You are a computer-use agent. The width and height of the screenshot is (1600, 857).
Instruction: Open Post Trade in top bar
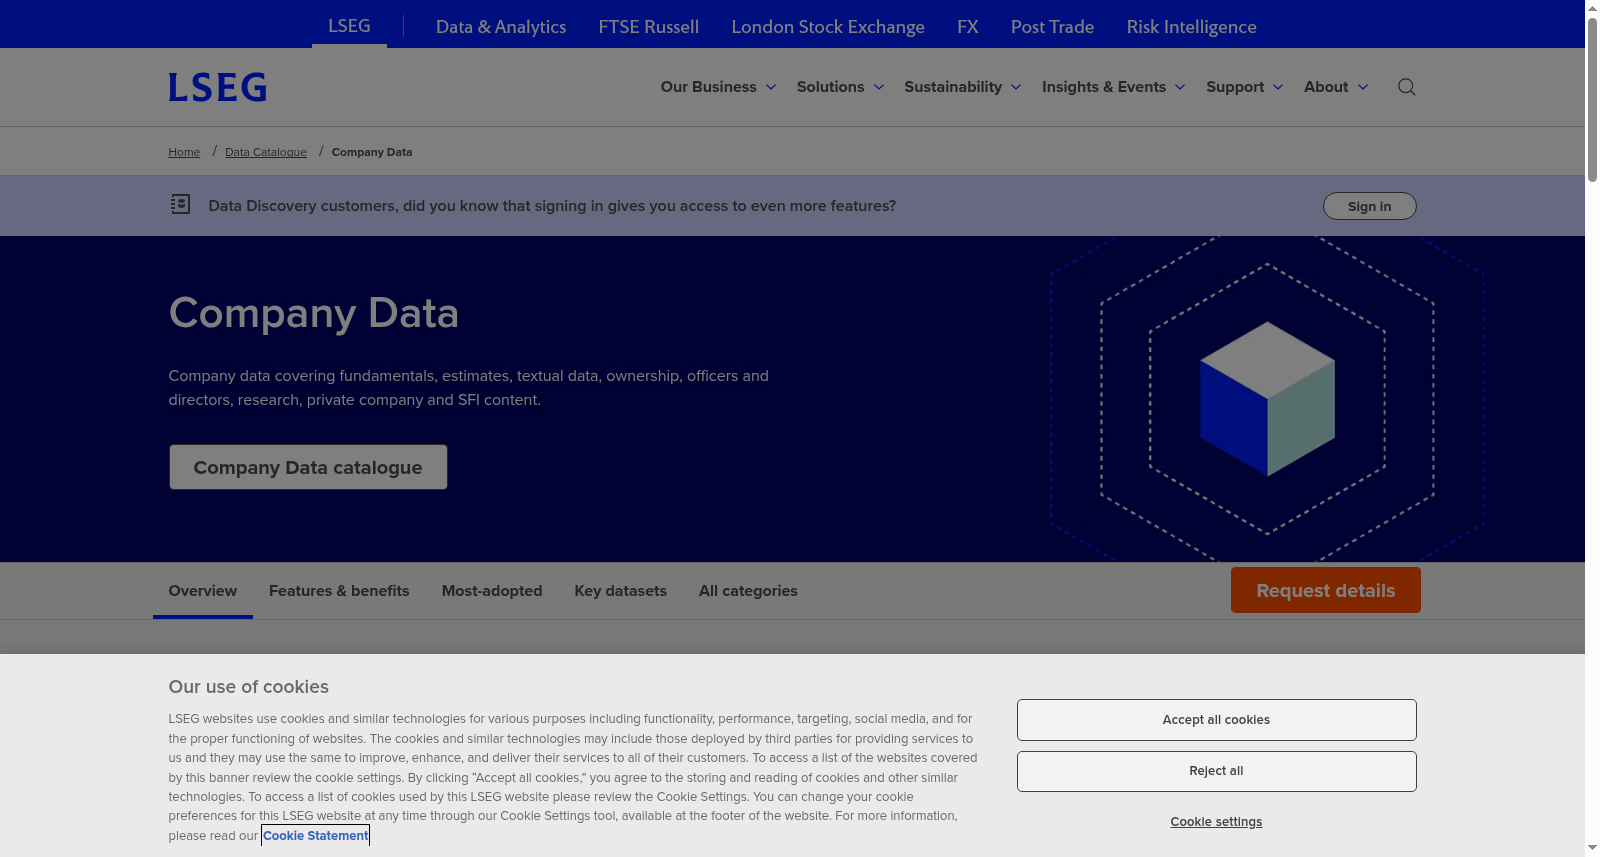(1052, 27)
